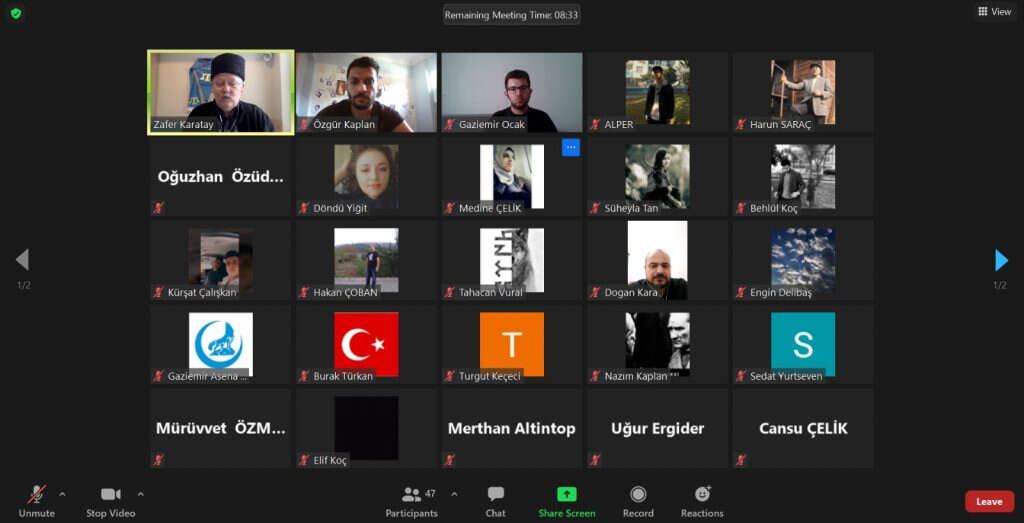Stop Video camera
Screen dimensions: 1024x523
click(x=110, y=501)
